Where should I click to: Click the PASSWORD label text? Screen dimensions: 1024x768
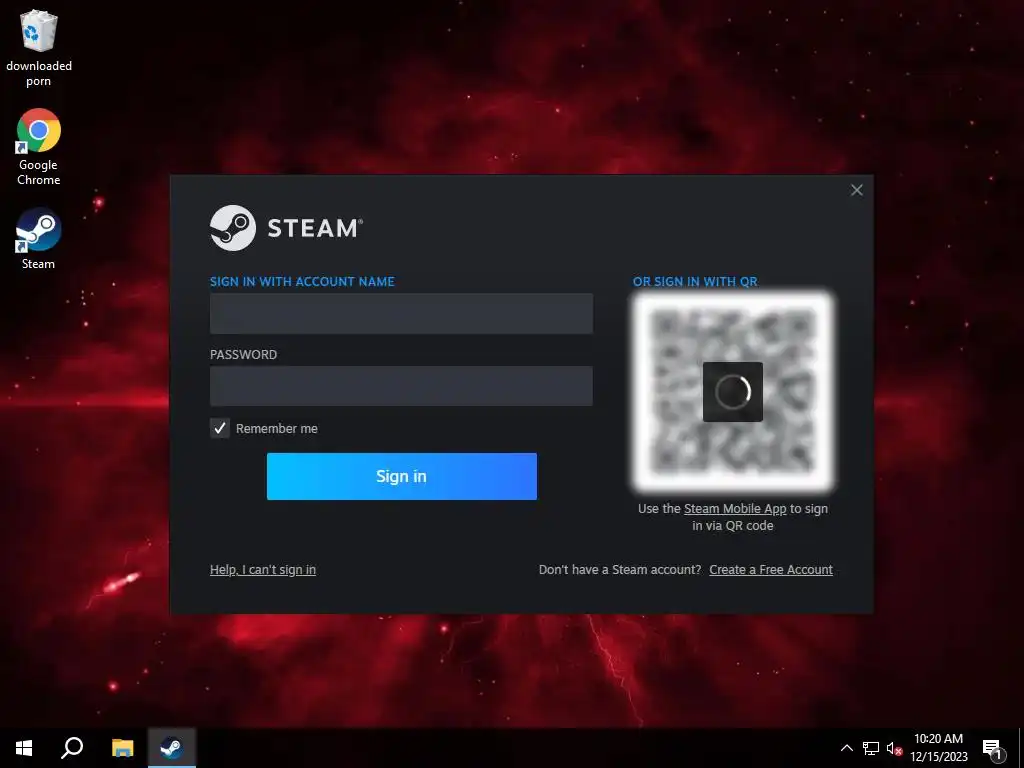coord(243,355)
